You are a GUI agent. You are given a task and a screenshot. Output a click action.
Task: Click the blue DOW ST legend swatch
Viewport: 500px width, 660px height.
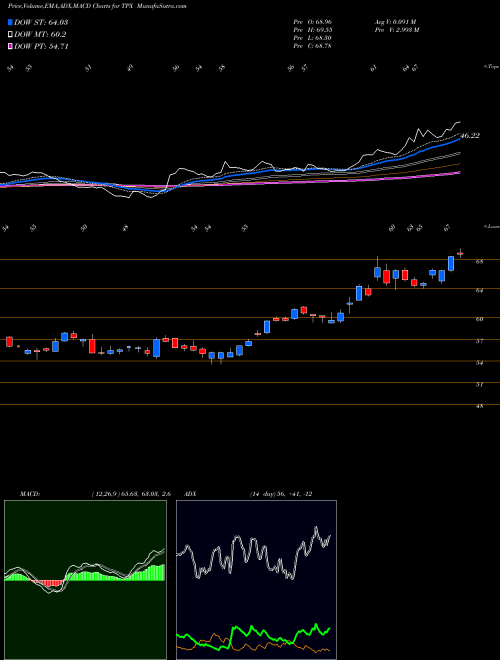[x=11, y=22]
